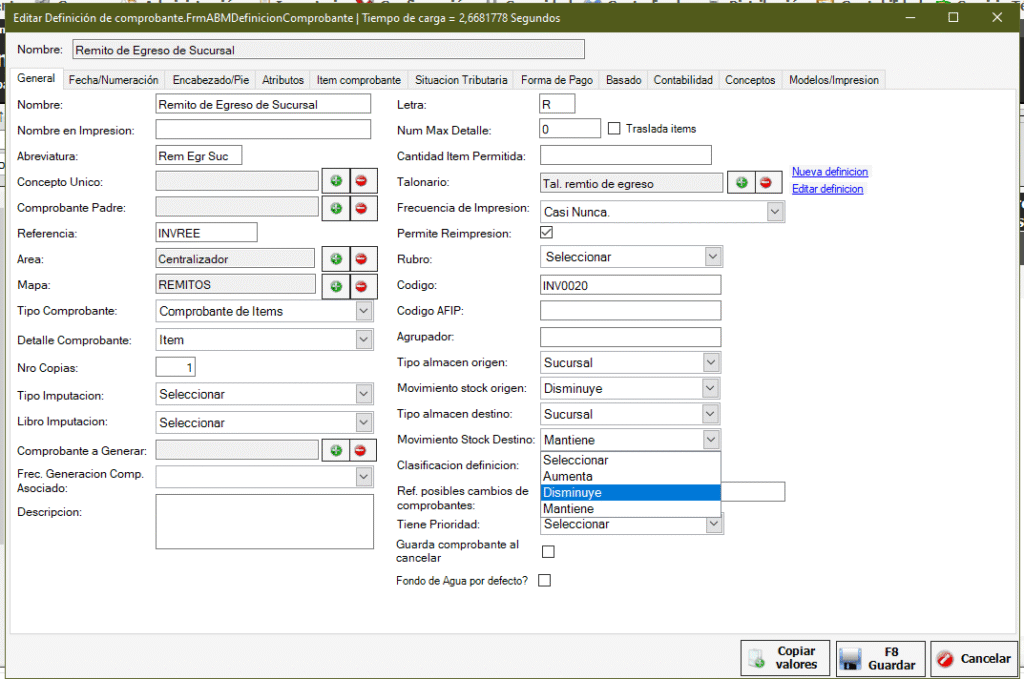Viewport: 1024px width, 679px height.
Task: Switch to the Situacion Tributaria tab
Action: [x=461, y=80]
